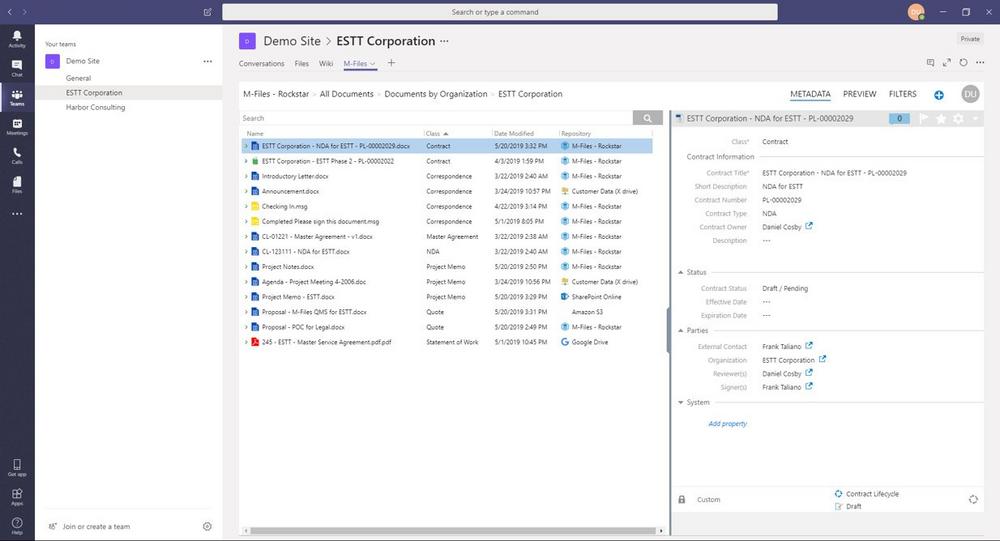1000x541 pixels.
Task: Open Calls in the Teams sidebar
Action: (x=17, y=156)
